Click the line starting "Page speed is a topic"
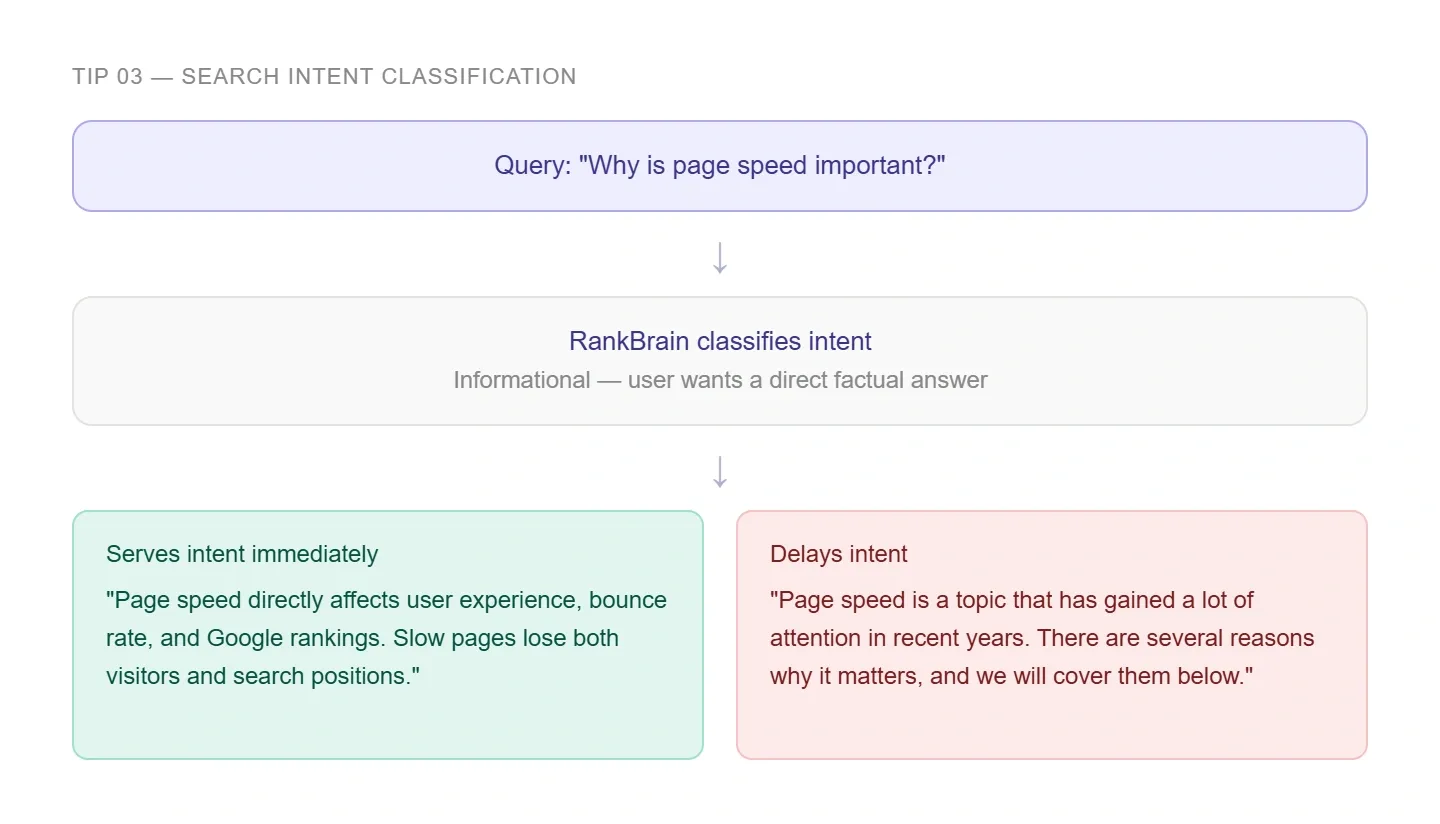This screenshot has height=824, width=1440. click(x=1012, y=600)
